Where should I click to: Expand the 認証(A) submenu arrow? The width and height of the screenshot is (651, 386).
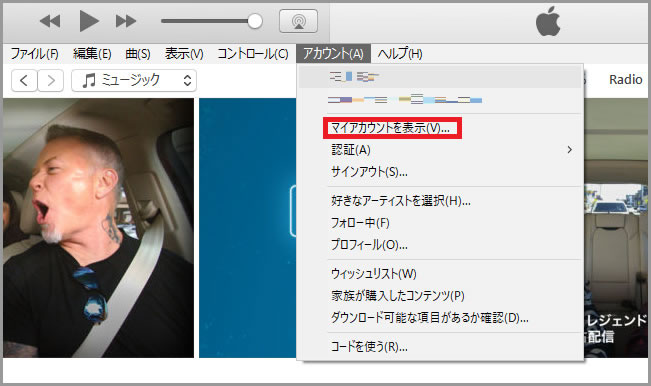pyautogui.click(x=570, y=149)
